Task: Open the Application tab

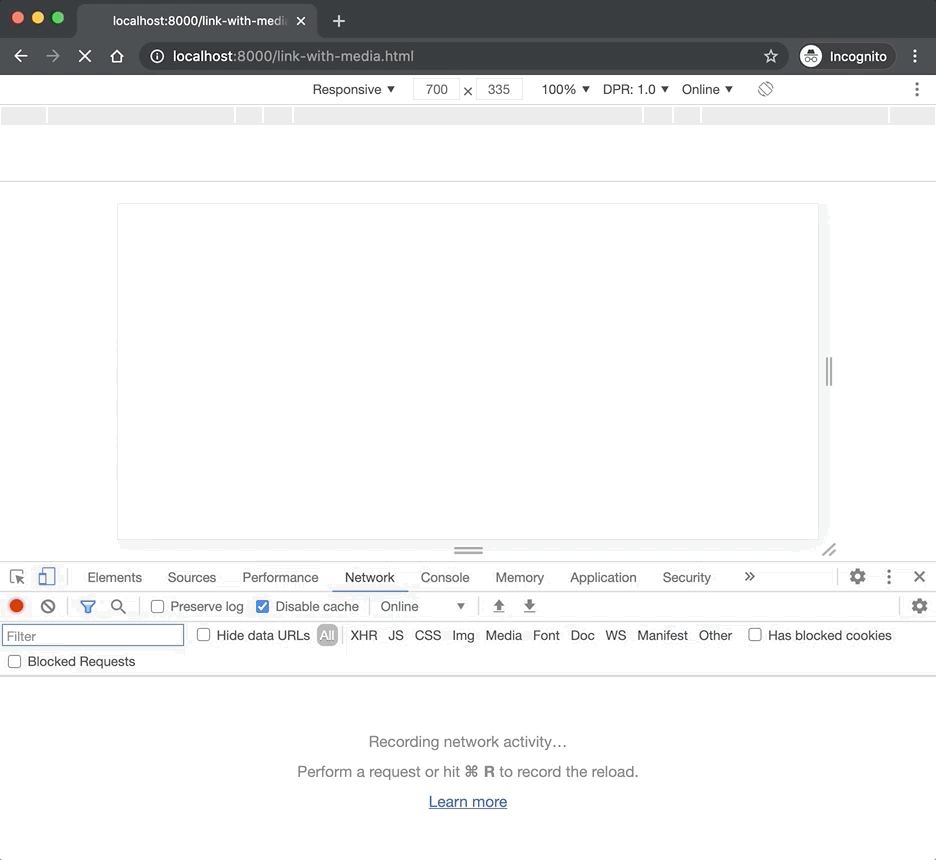Action: tap(603, 577)
